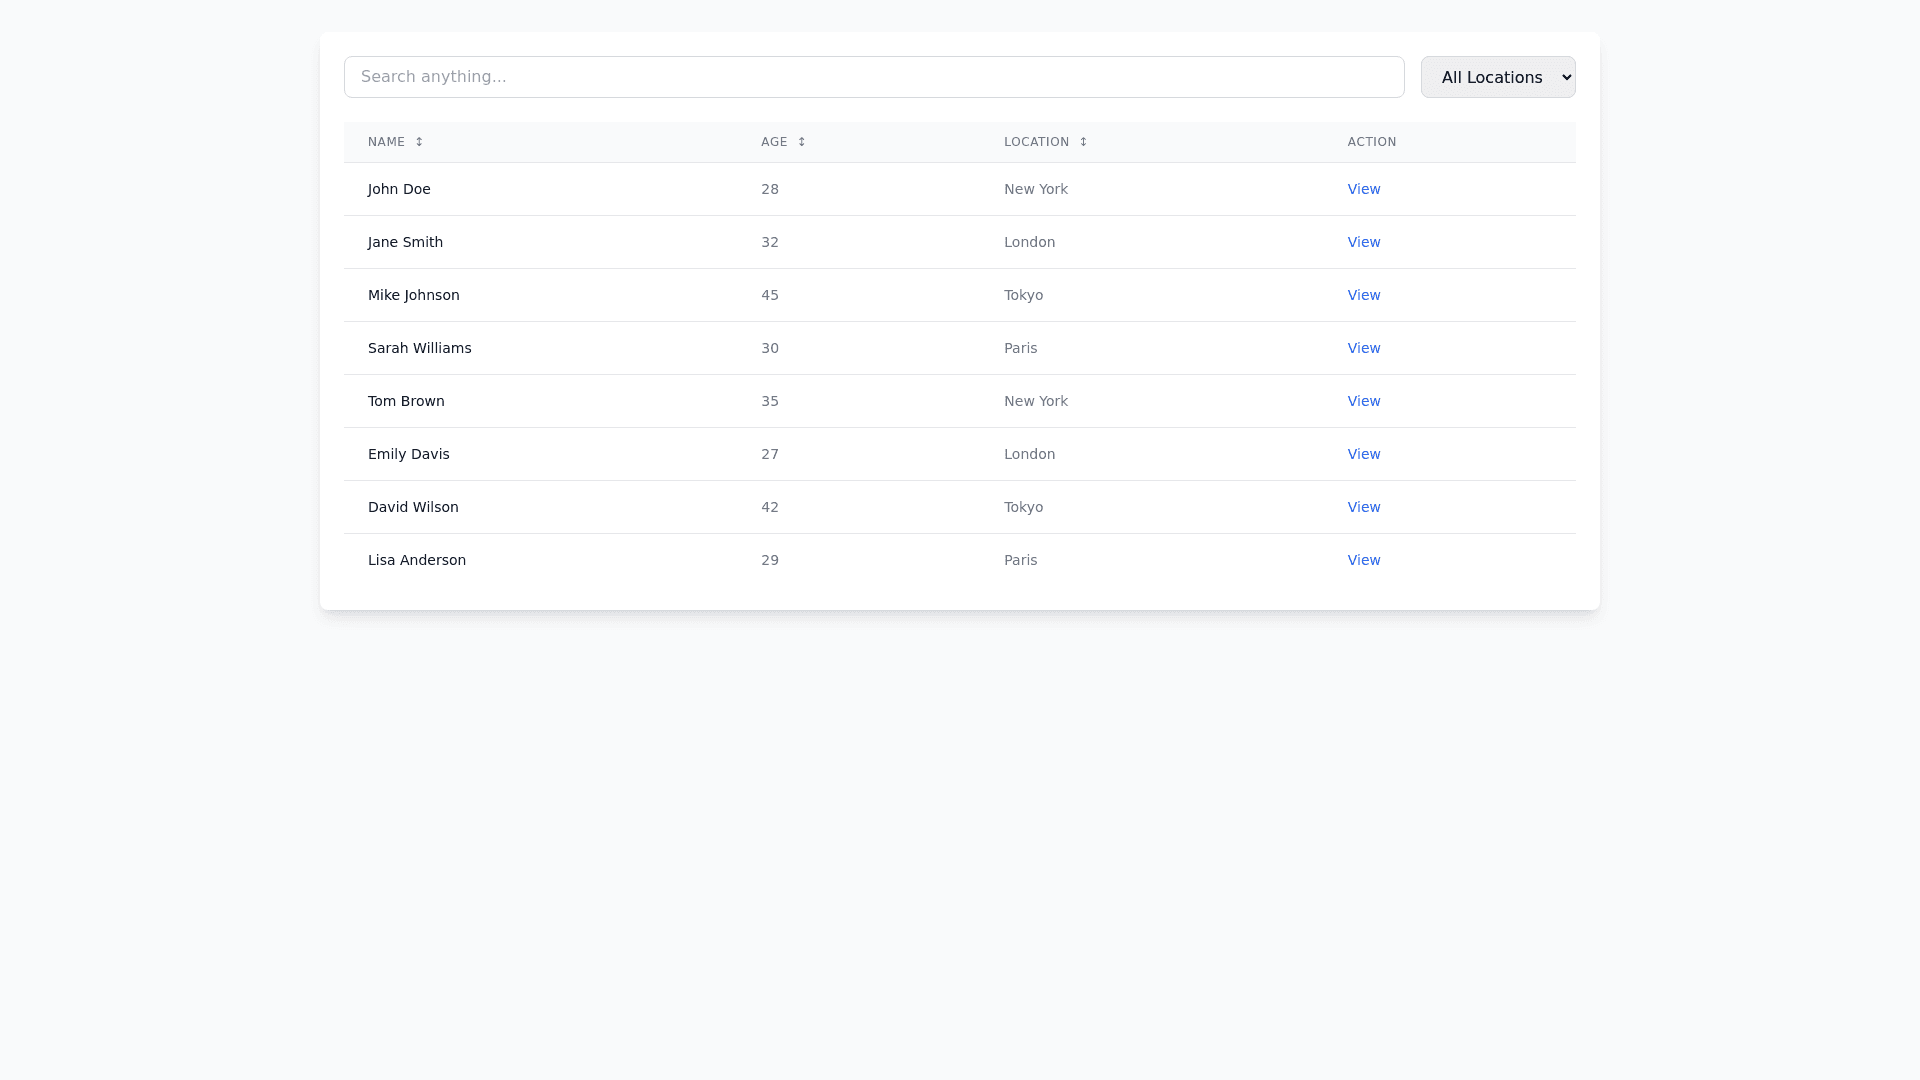The height and width of the screenshot is (1080, 1920).
Task: View Sarah Williams' record
Action: coord(1363,348)
